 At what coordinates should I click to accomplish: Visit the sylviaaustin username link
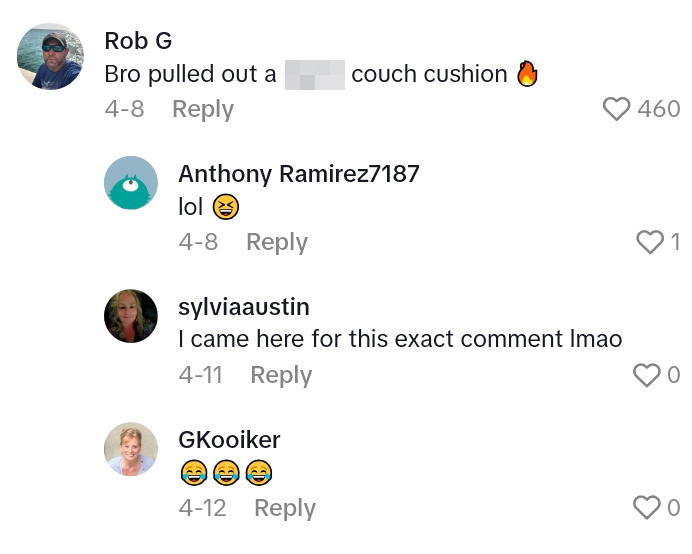click(x=243, y=307)
